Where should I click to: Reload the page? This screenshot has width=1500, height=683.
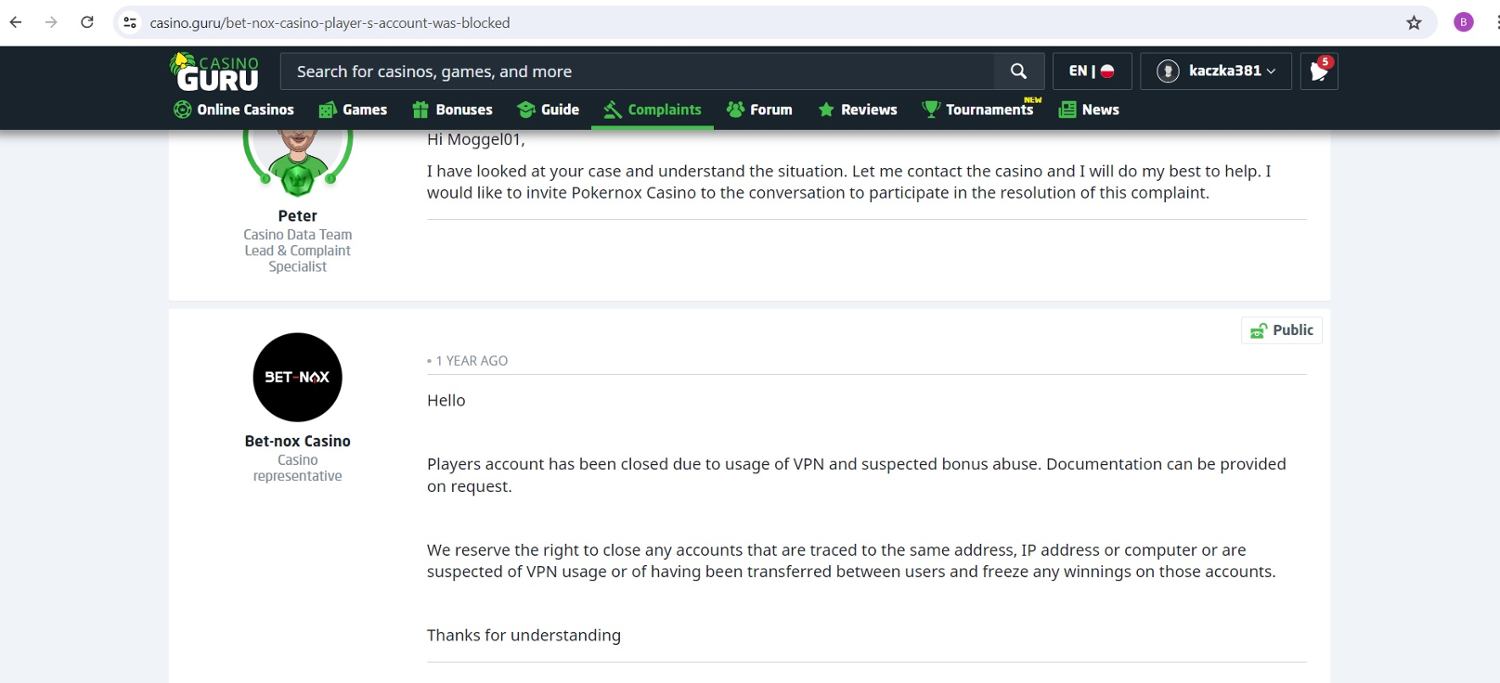[x=87, y=22]
